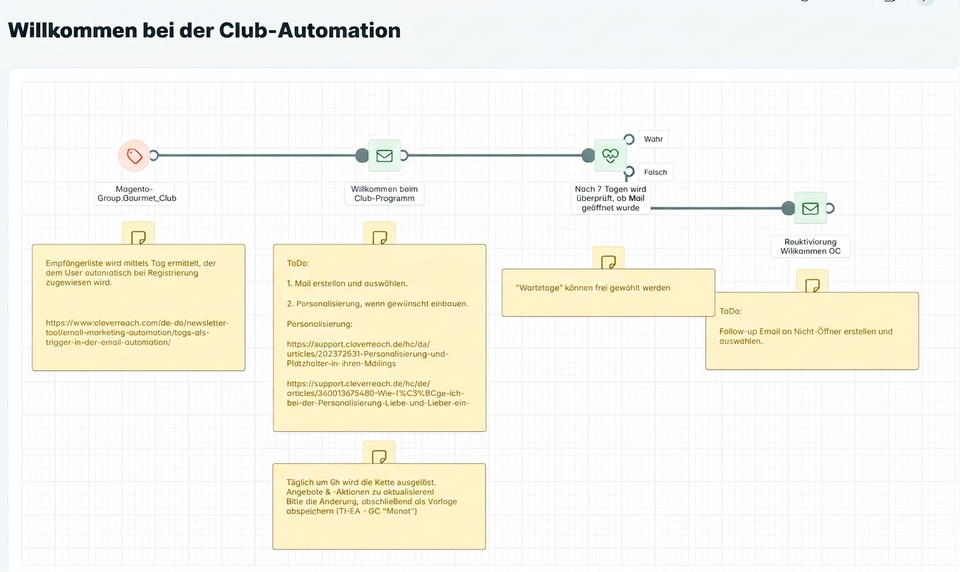Click note icon above Follow-up Email note
This screenshot has height=572, width=960.
pyautogui.click(x=812, y=283)
